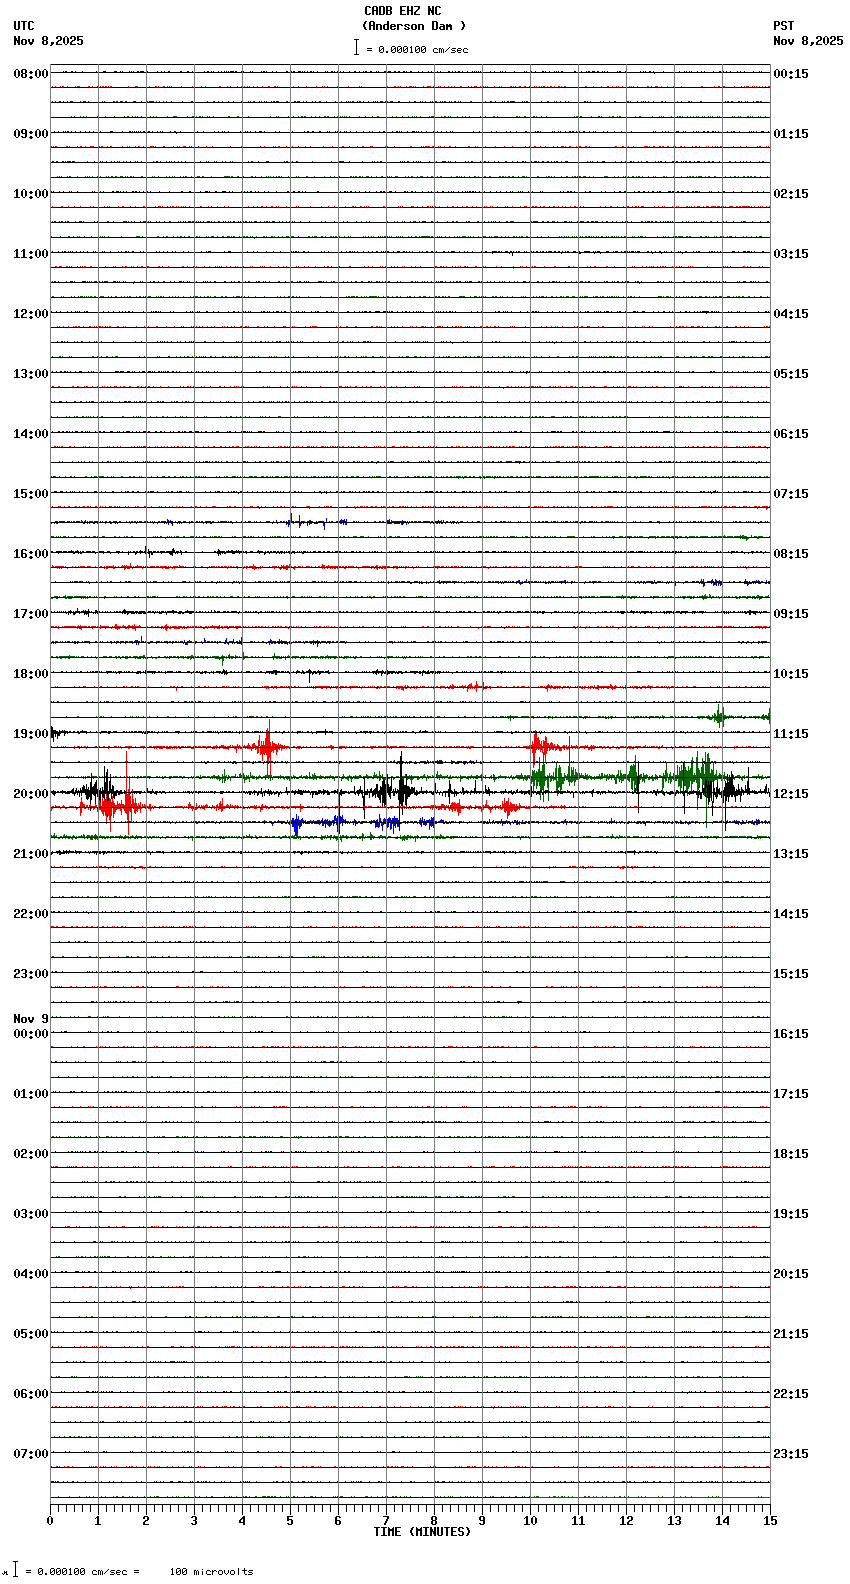Image resolution: width=850 pixels, height=1584 pixels.
Task: Click the UTC time label '15:00'
Action: click(30, 494)
